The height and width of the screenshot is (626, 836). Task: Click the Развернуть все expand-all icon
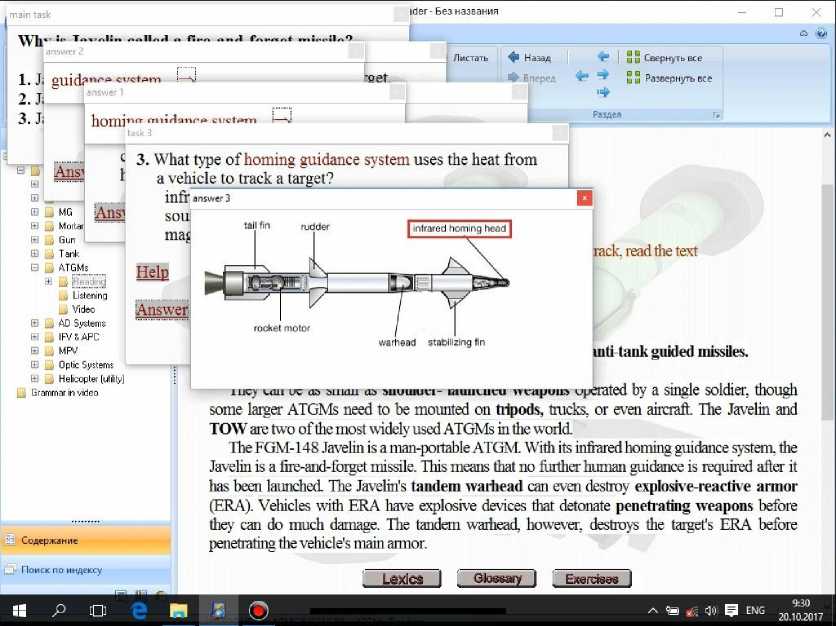click(x=633, y=78)
